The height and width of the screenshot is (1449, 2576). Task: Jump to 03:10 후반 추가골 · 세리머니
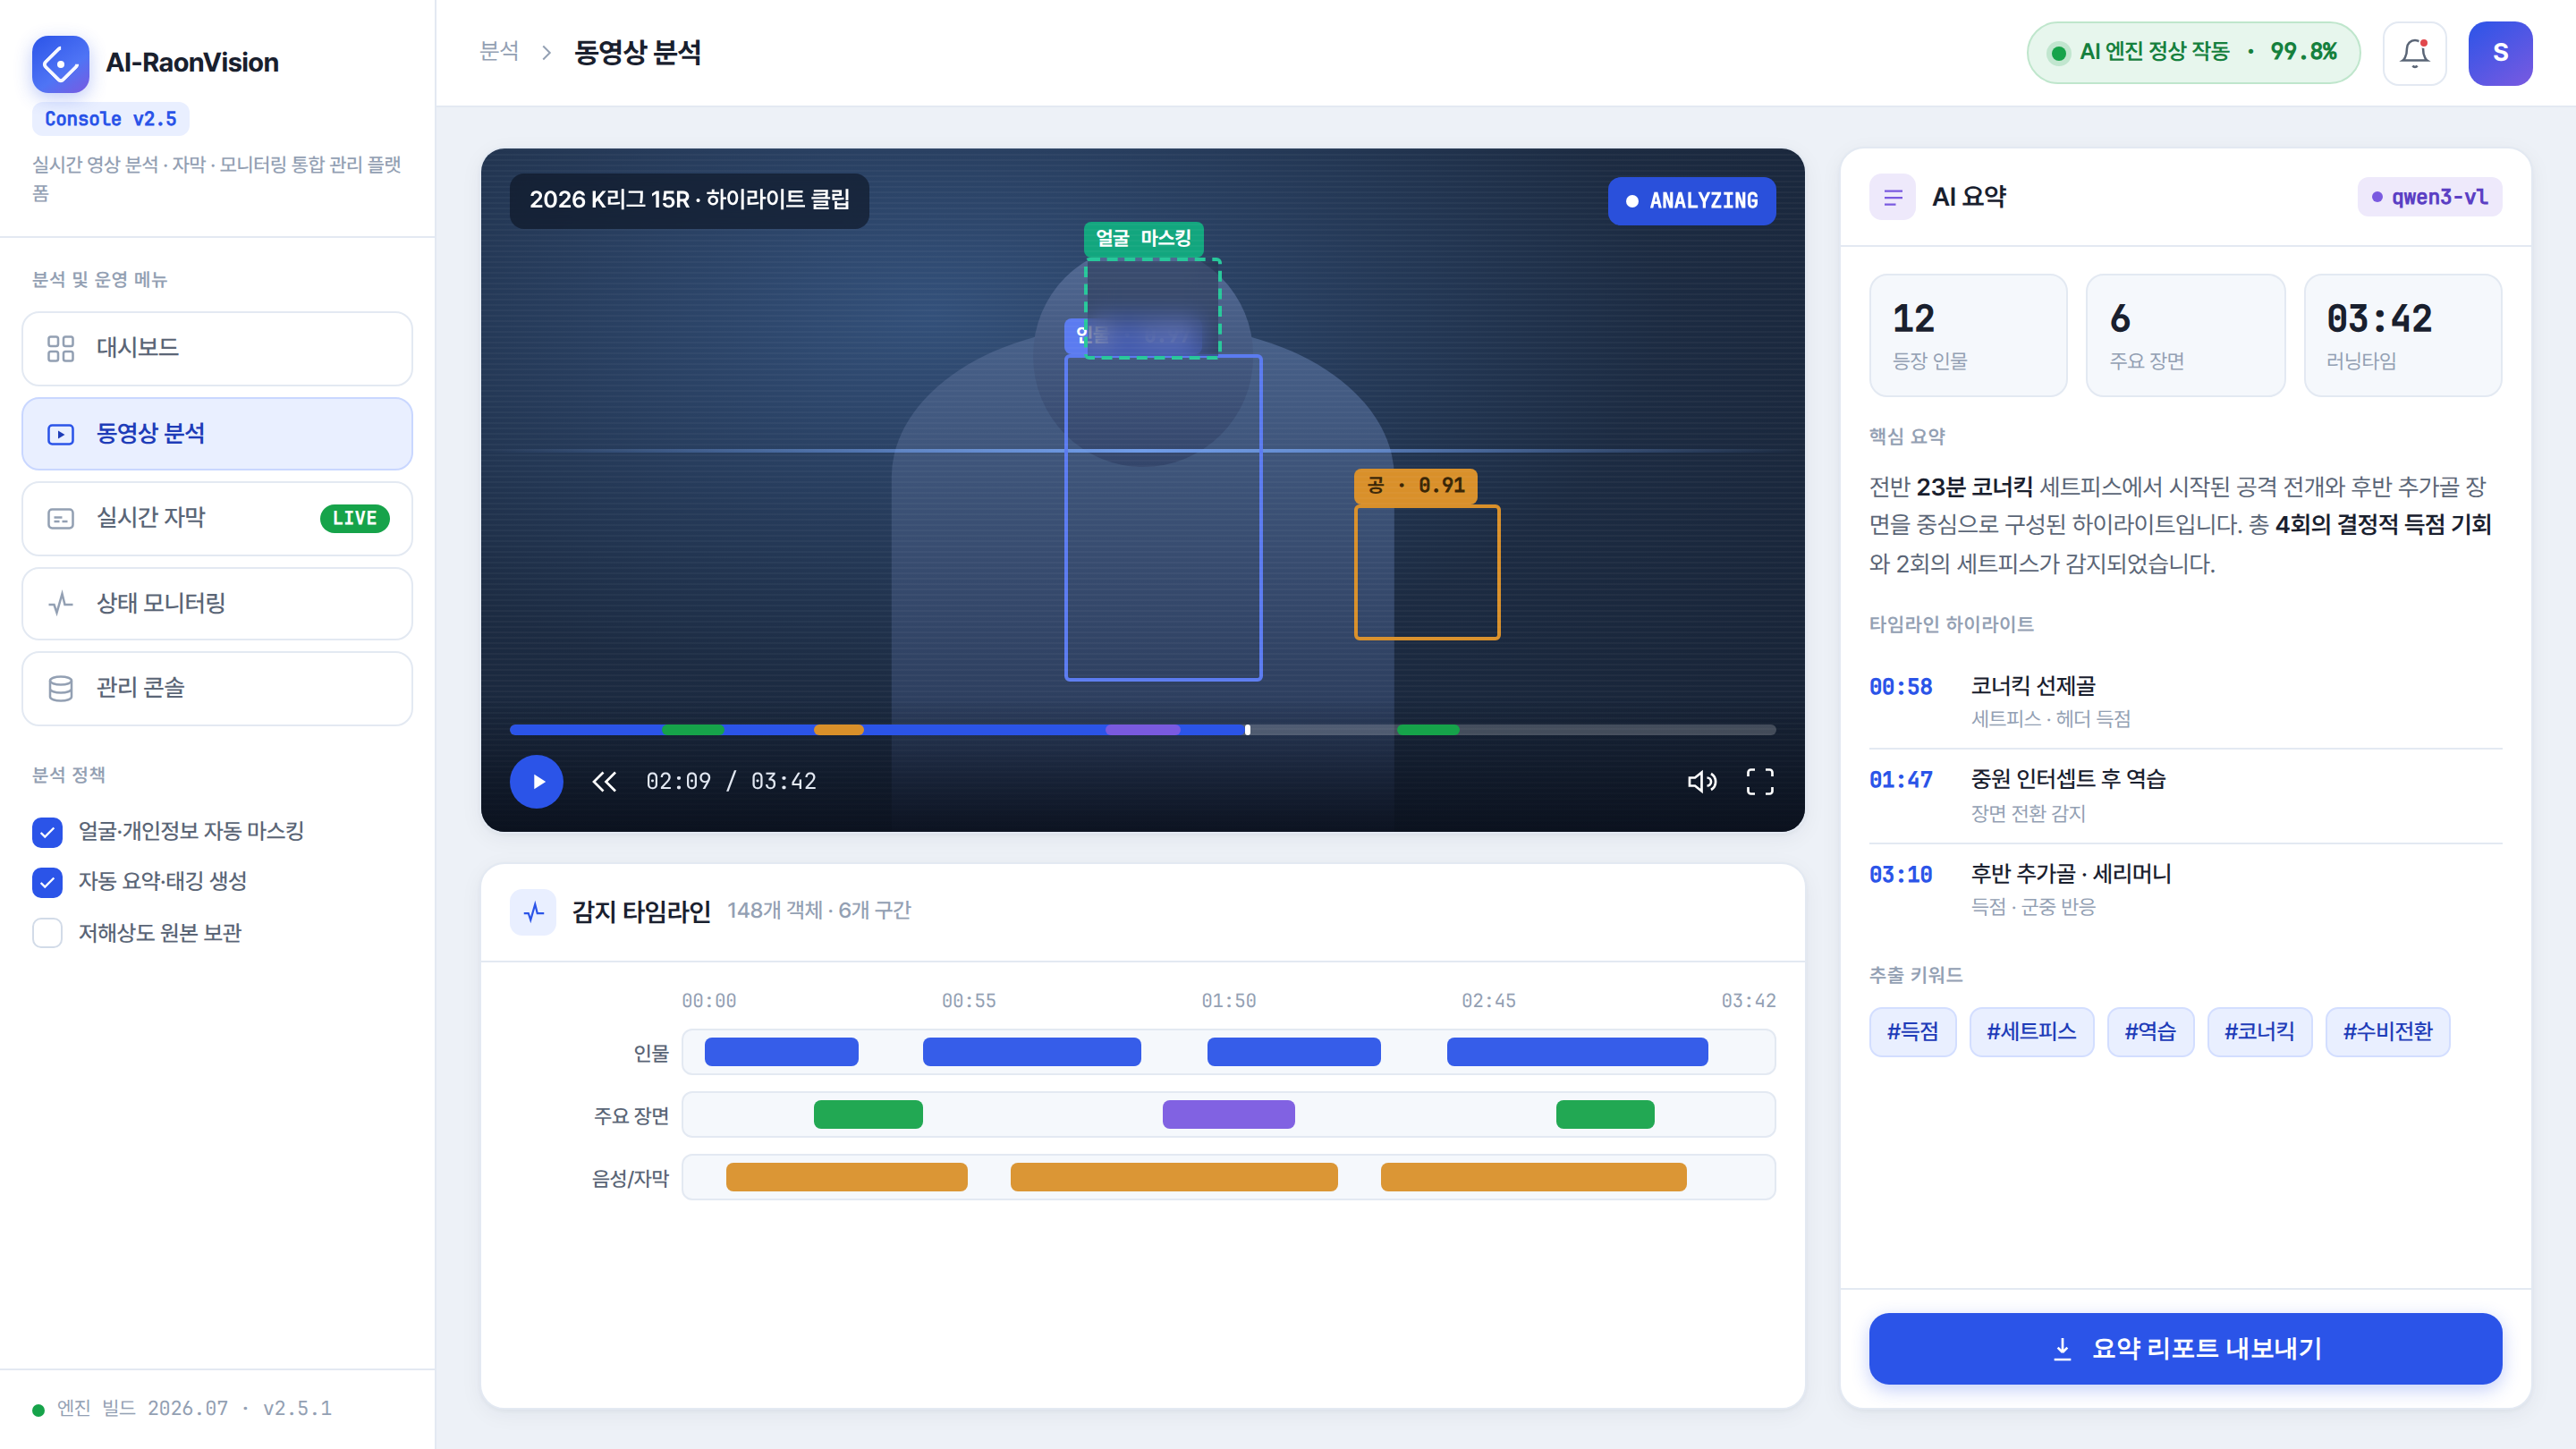click(x=2185, y=889)
